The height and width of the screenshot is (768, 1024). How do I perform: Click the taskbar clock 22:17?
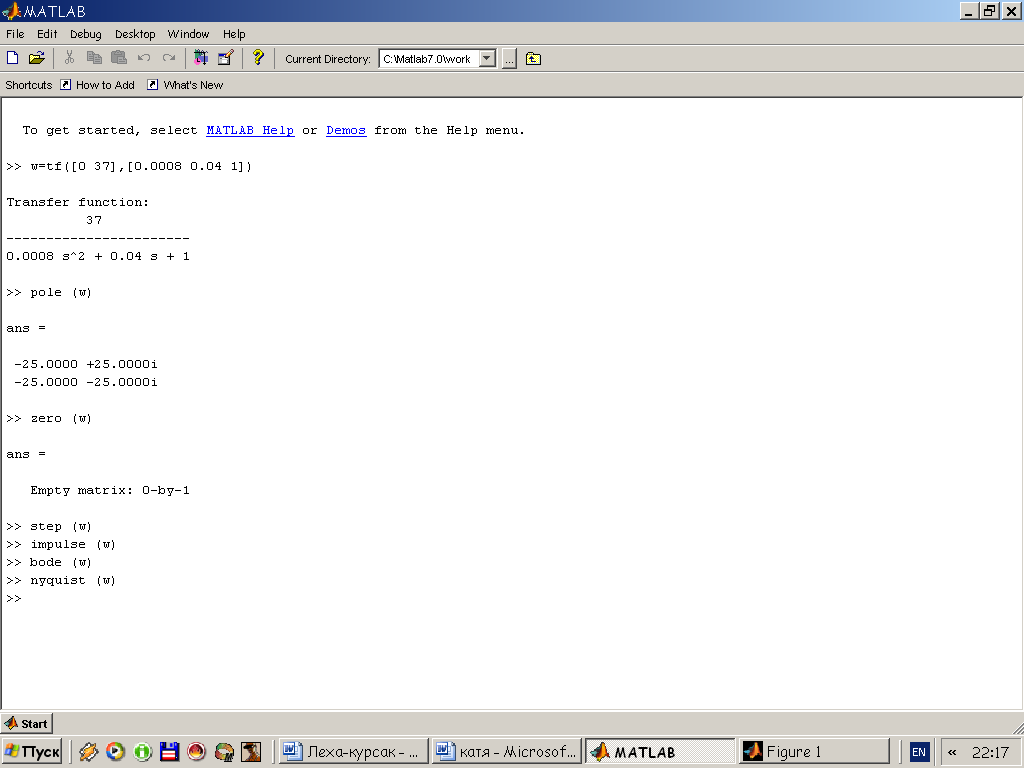[x=991, y=752]
